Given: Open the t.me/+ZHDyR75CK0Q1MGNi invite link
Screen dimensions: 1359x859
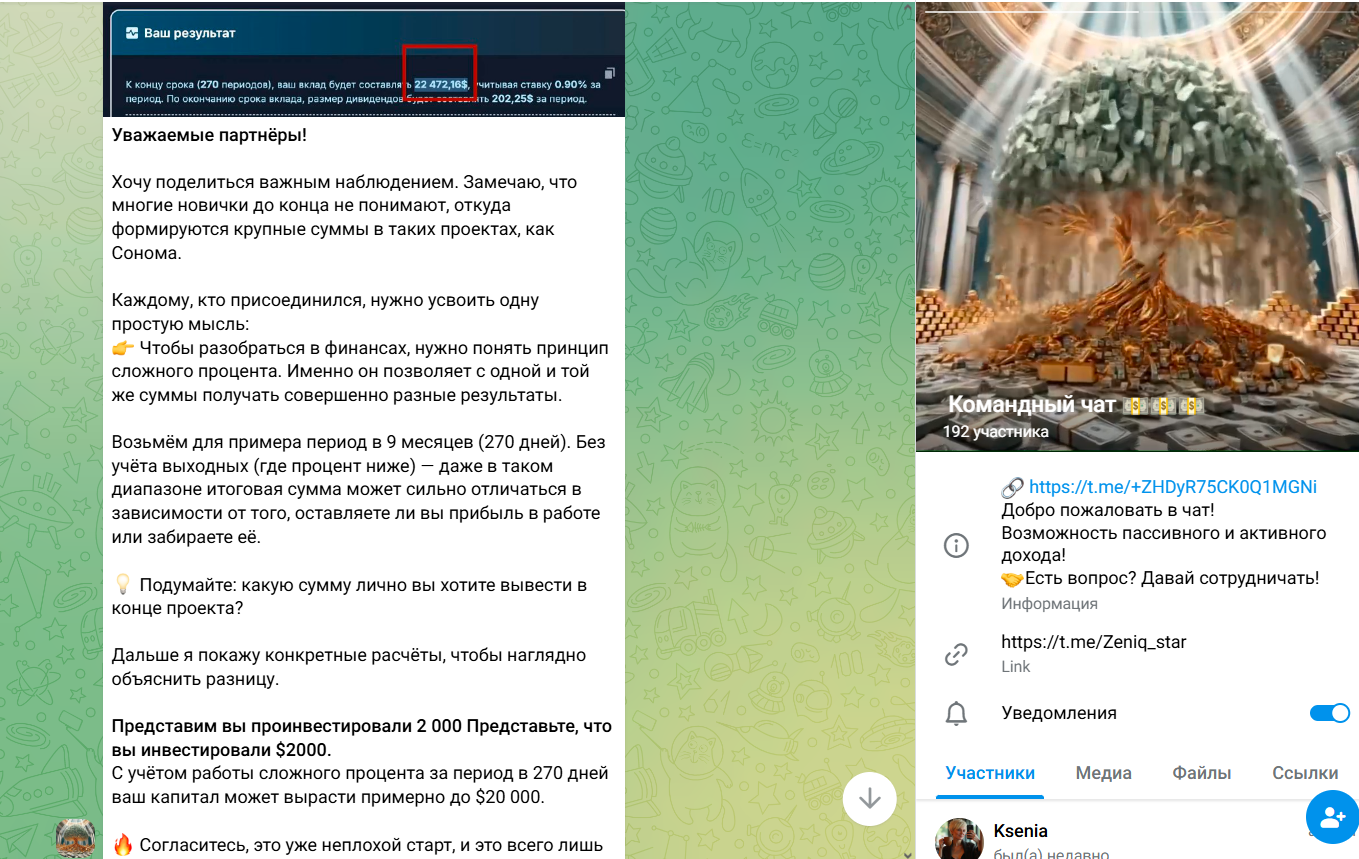Looking at the screenshot, I should pos(1172,487).
